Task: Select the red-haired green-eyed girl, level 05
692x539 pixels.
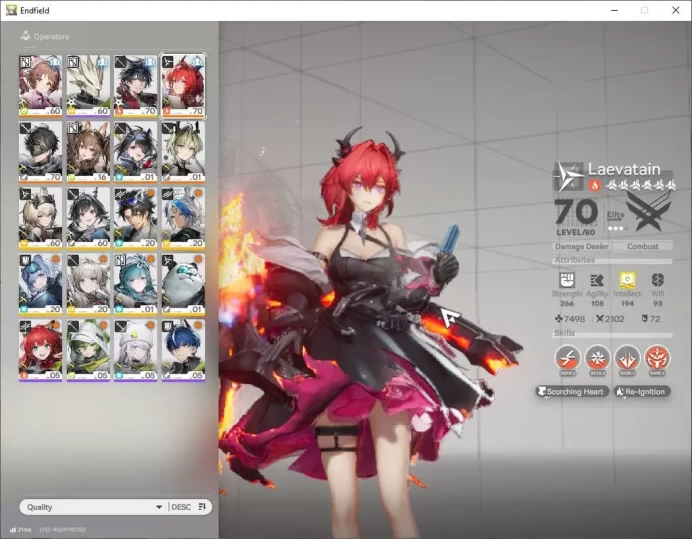Action: point(41,351)
